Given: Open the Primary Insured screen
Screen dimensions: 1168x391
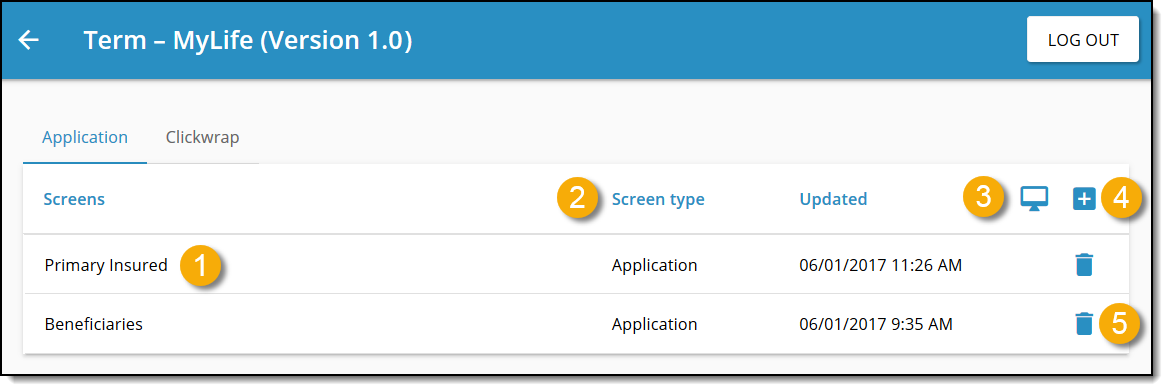Looking at the screenshot, I should coord(106,265).
